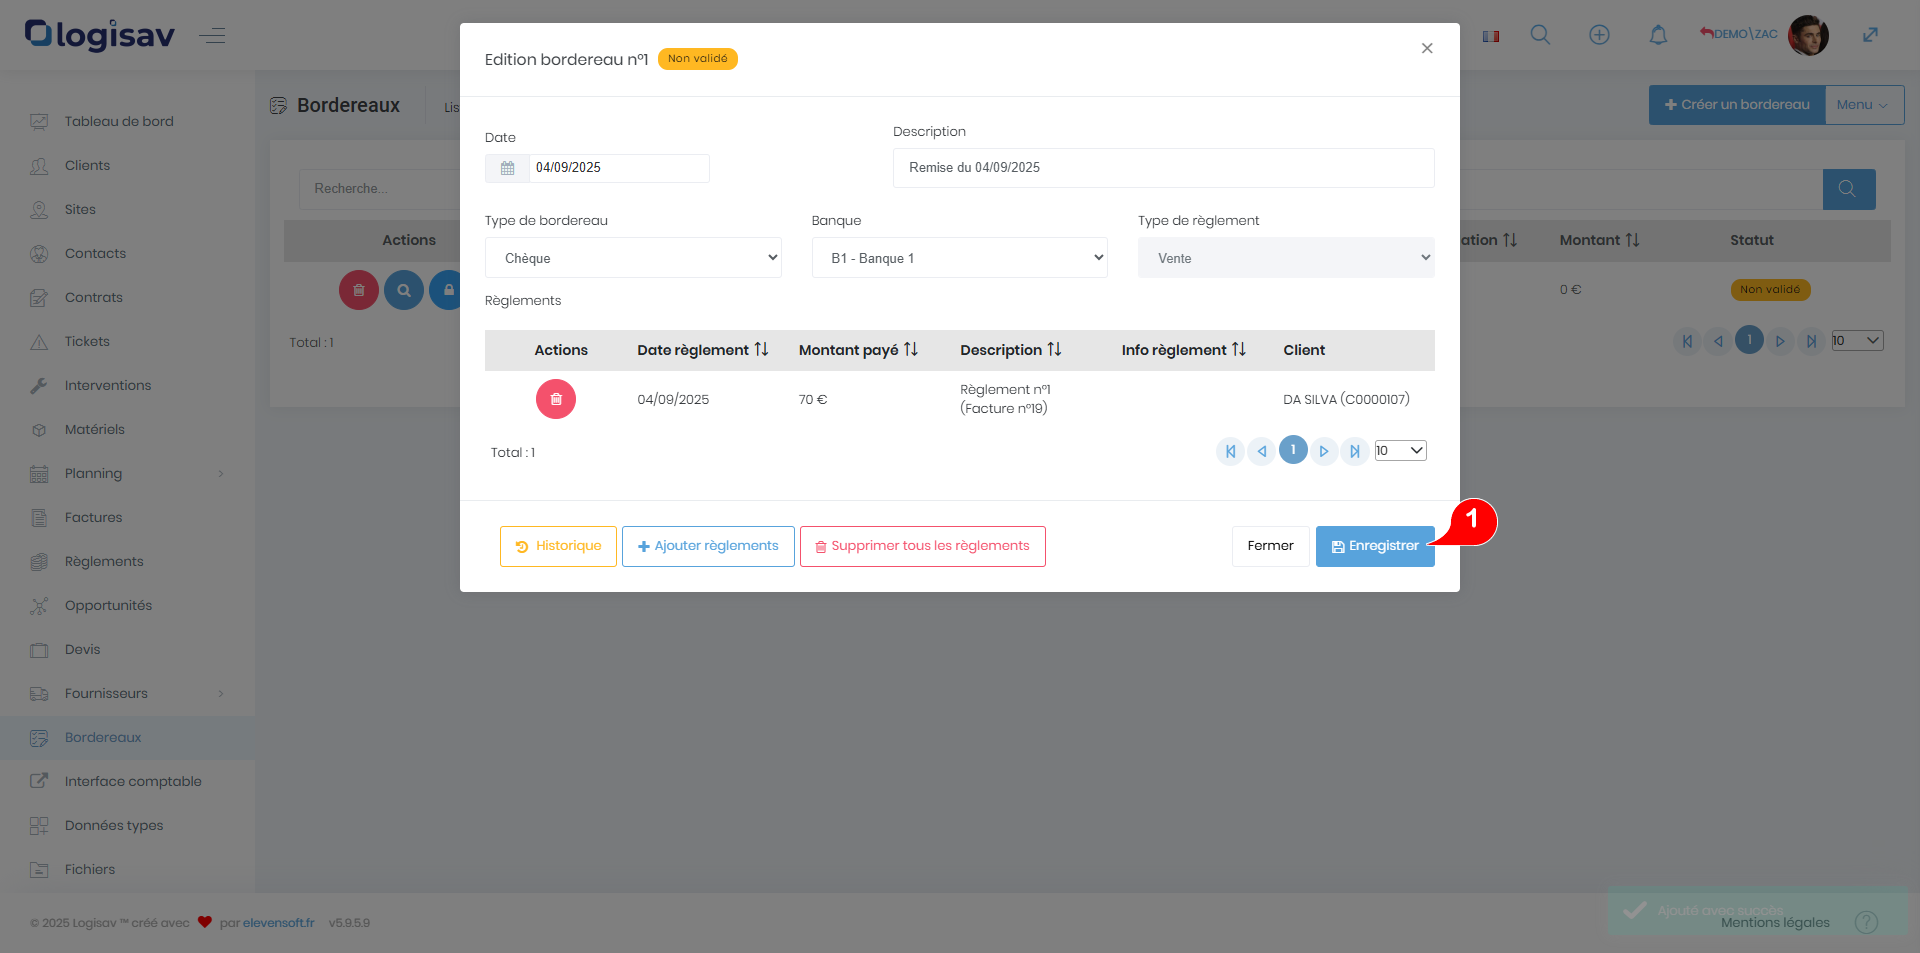Open the Type de bordereau dropdown
This screenshot has width=1920, height=953.
[633, 258]
